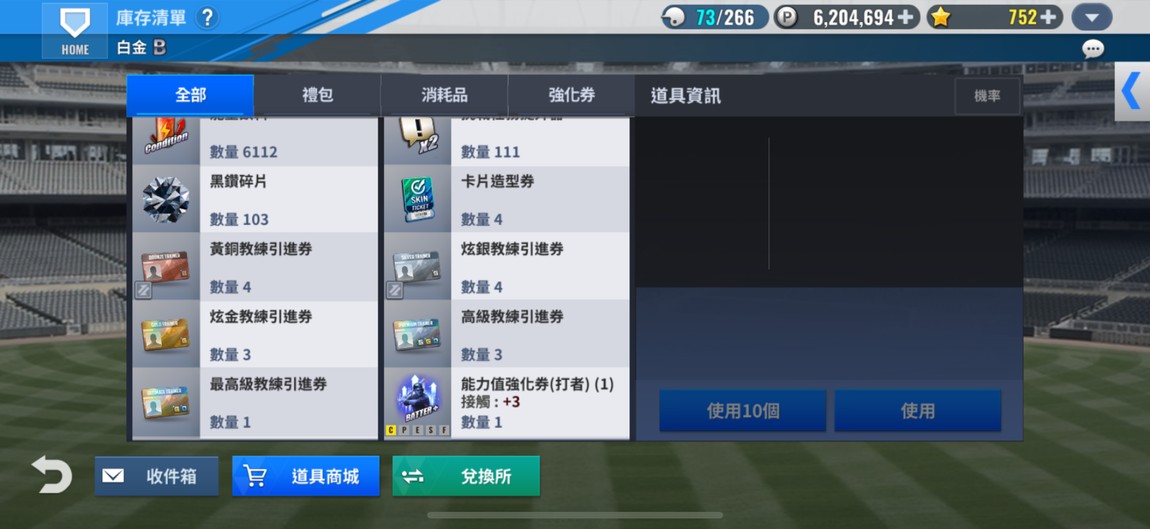Open the inventory help question mark
This screenshot has height=529, width=1150.
tap(208, 18)
